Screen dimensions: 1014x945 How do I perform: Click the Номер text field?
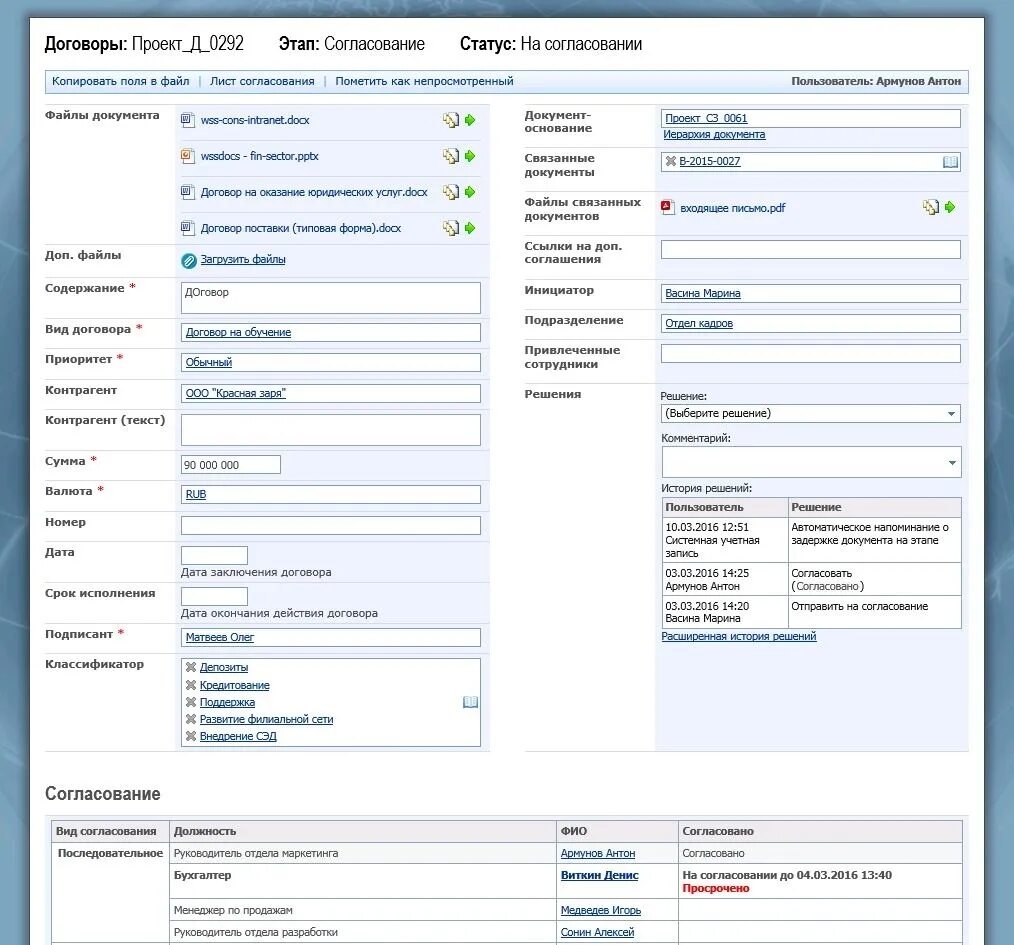pos(330,525)
